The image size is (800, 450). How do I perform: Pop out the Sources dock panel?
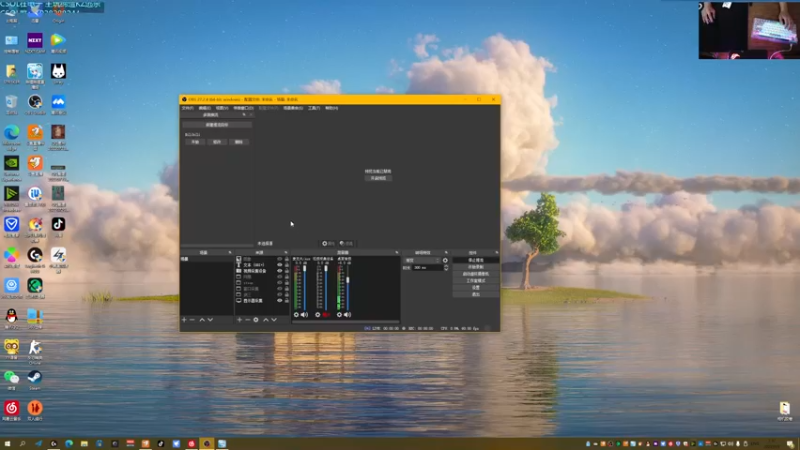tap(286, 253)
